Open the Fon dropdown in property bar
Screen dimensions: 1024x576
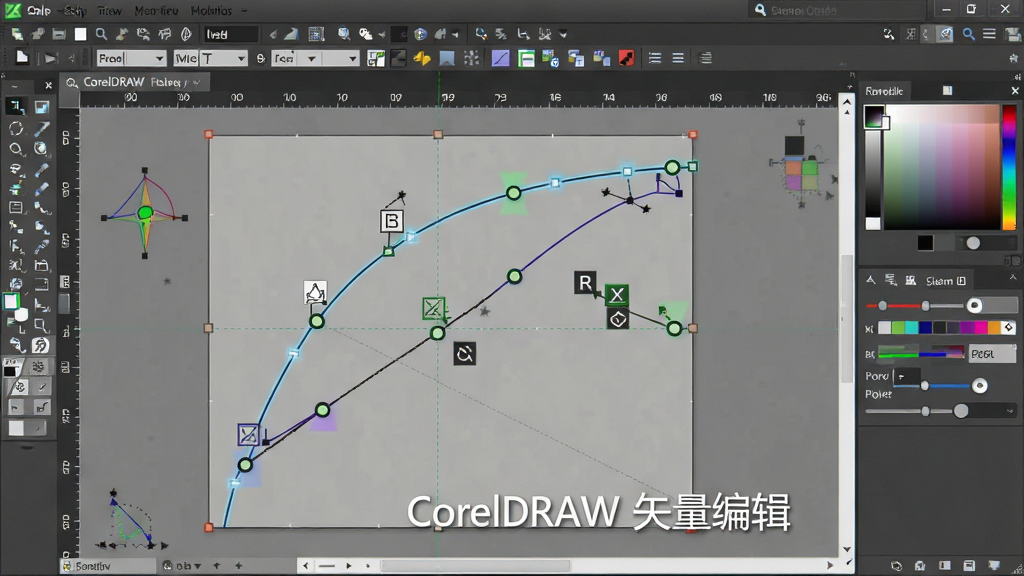tap(295, 59)
